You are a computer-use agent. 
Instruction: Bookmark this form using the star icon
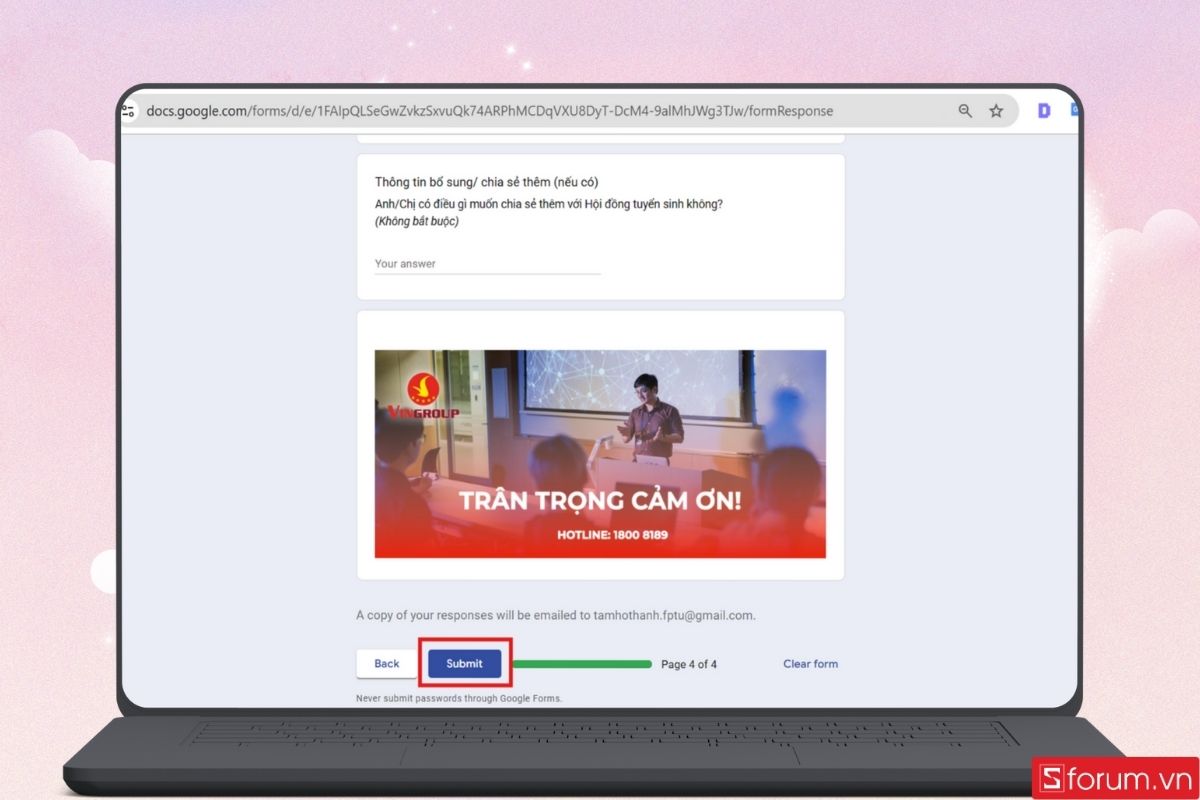[996, 111]
